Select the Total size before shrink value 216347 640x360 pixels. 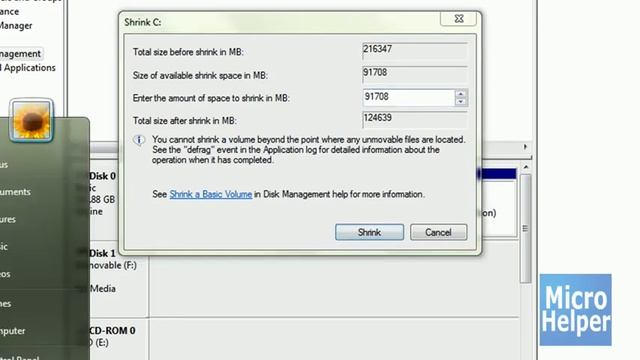tap(415, 51)
